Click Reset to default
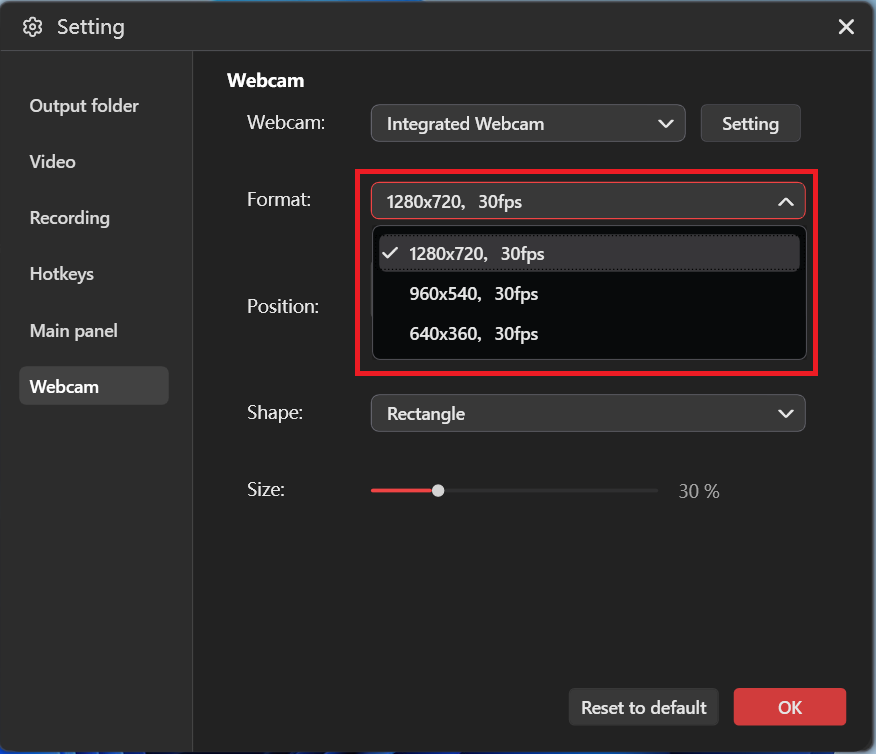Screen dimensions: 876x754 643,707
